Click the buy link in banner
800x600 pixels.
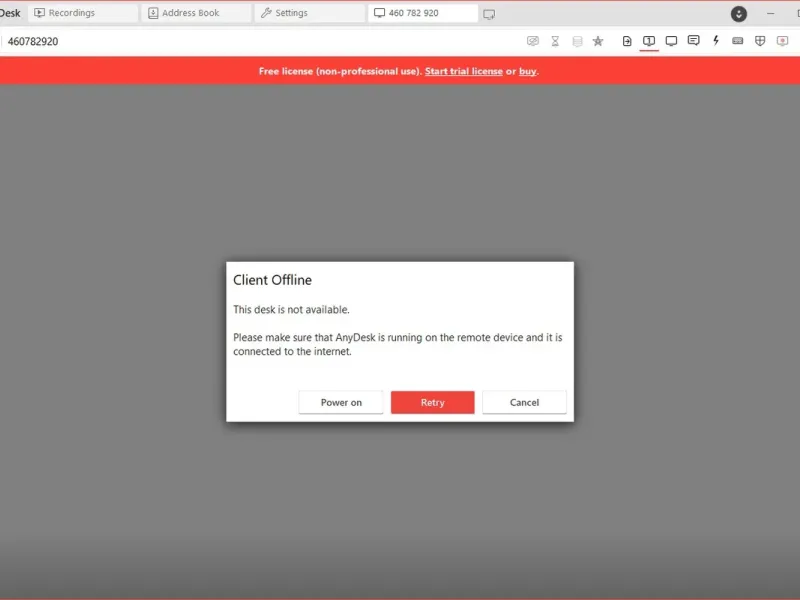[528, 71]
